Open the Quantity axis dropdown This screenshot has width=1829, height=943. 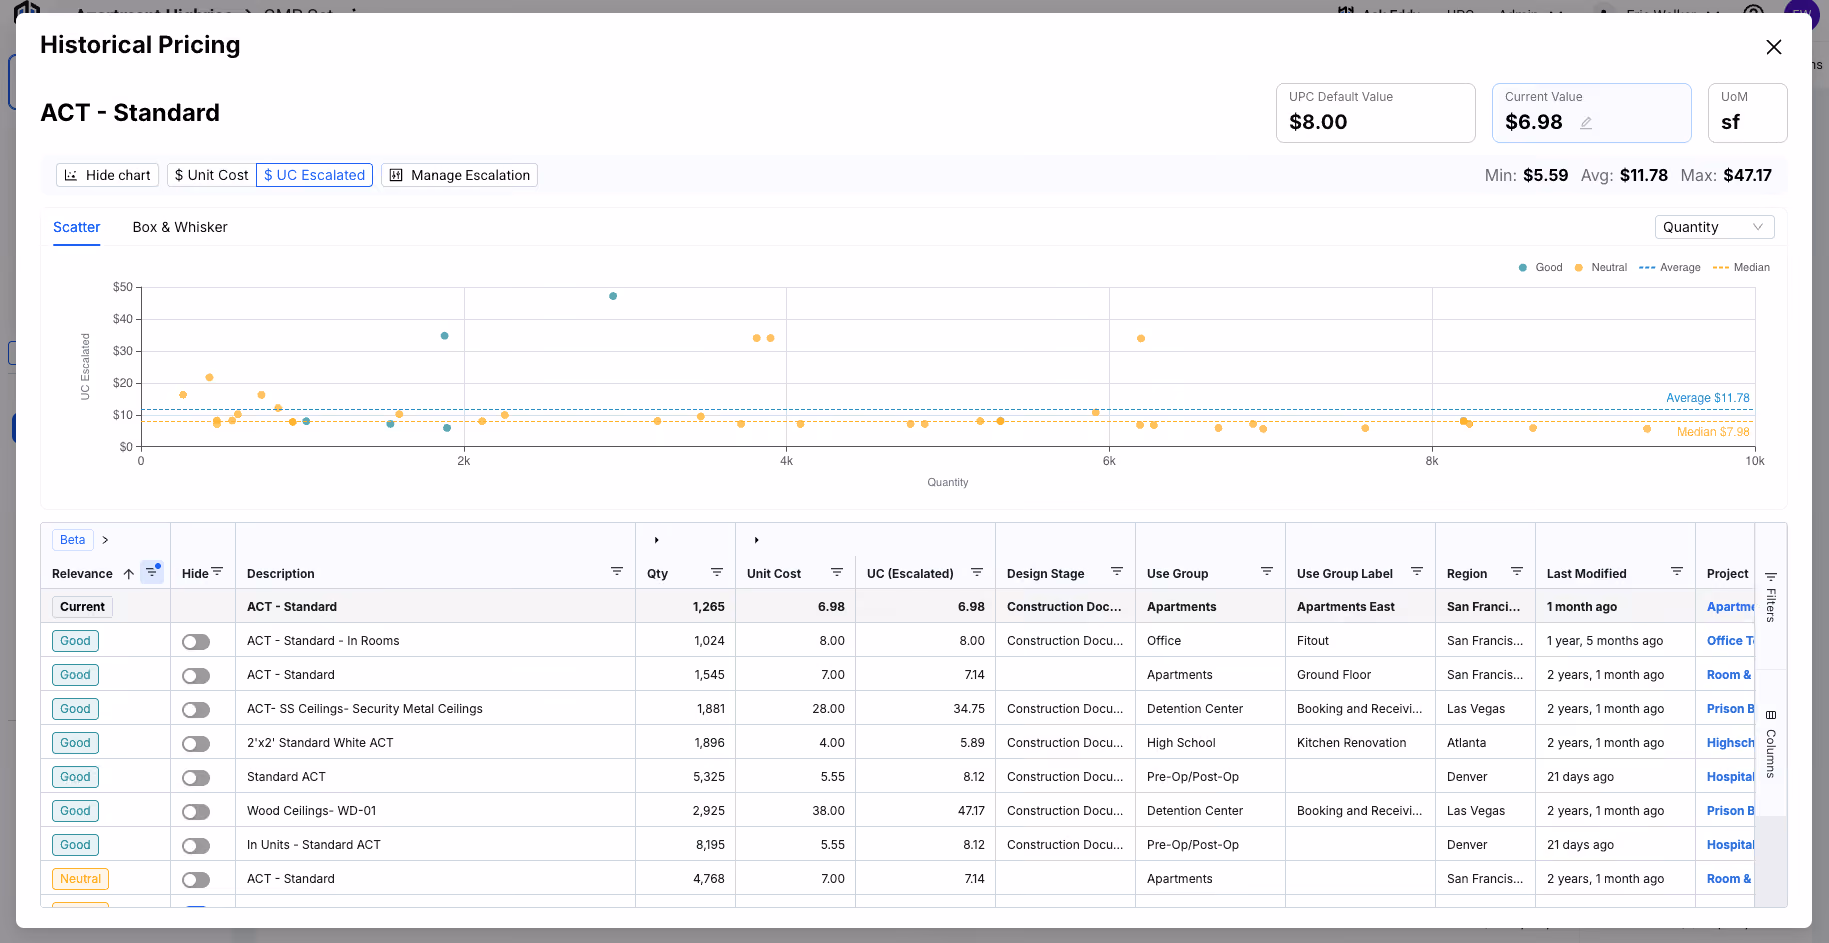(1714, 227)
